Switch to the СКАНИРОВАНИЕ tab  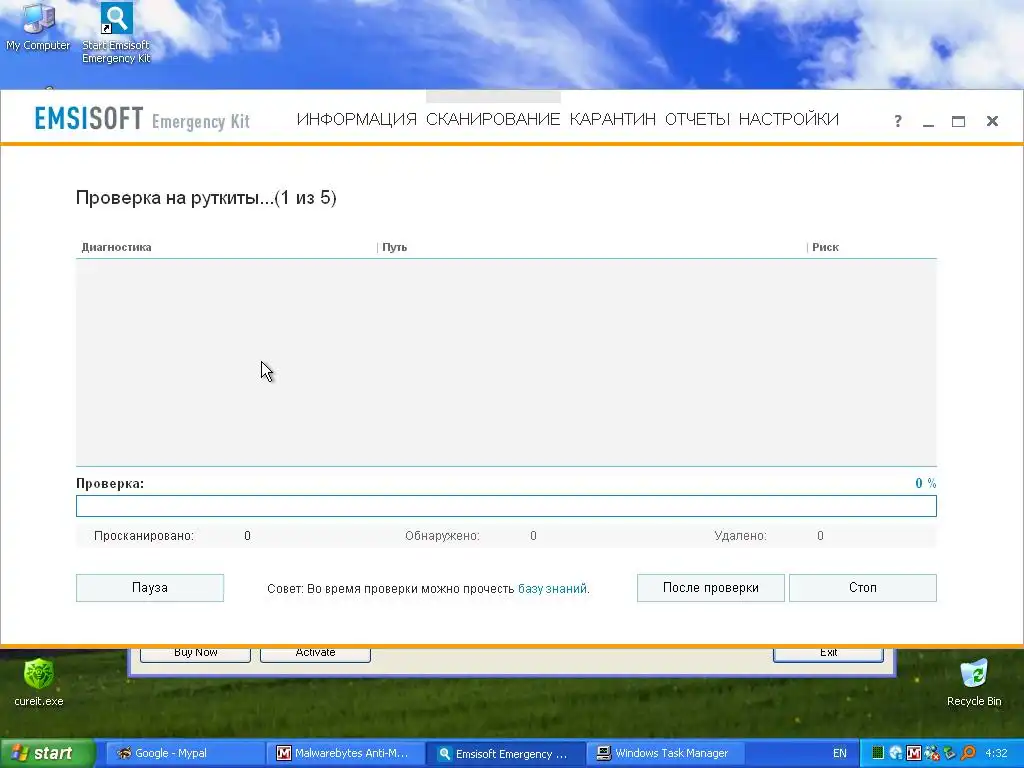(x=493, y=120)
